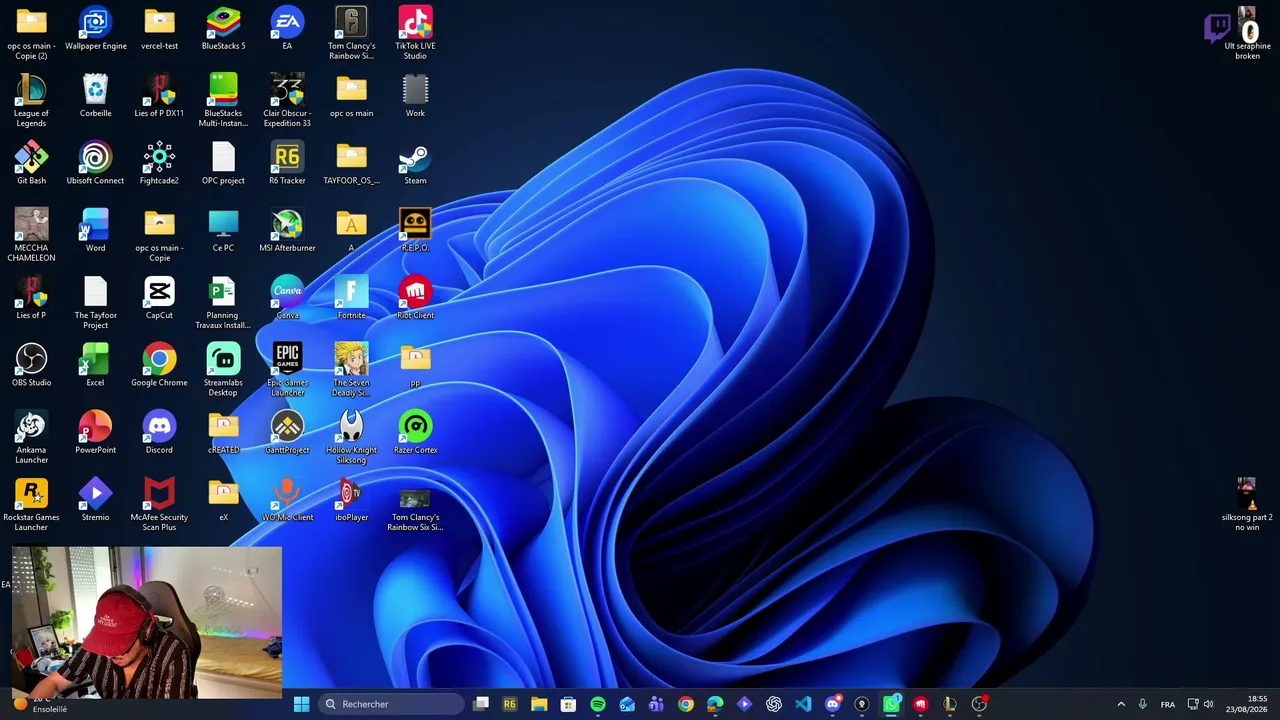Open the GanttProject desktop shortcut

287,432
